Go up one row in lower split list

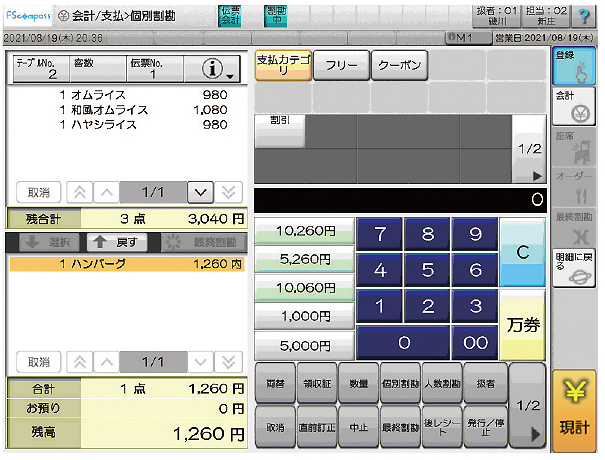pos(106,362)
